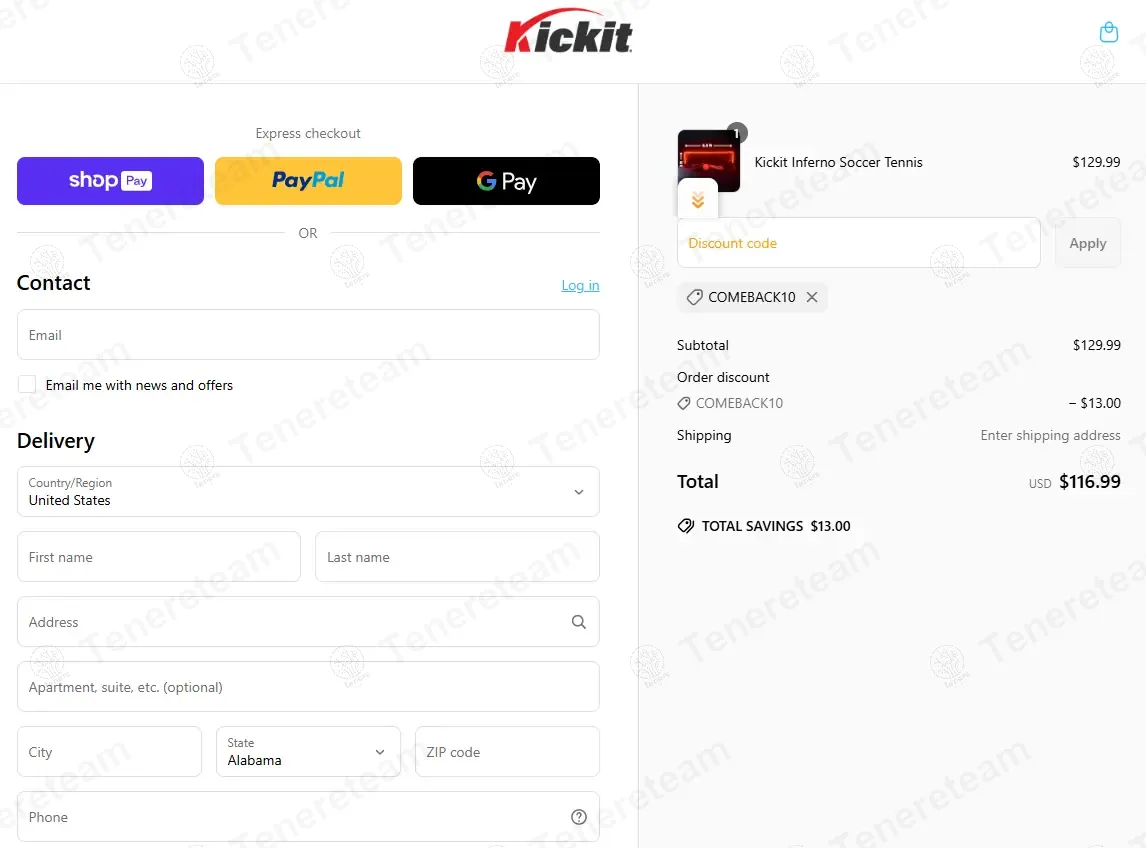Viewport: 1146px width, 848px height.
Task: Remove the COMEBACK10 discount code
Action: [811, 297]
